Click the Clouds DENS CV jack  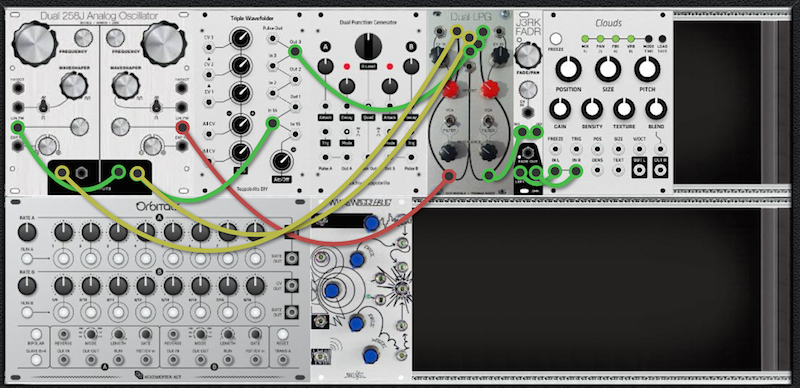coord(597,171)
